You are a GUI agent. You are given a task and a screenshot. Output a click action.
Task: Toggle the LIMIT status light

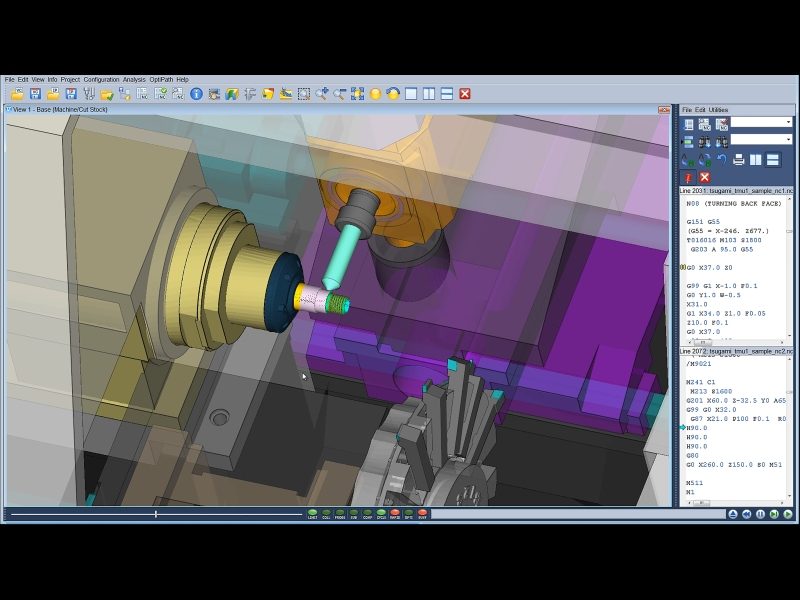[312, 514]
